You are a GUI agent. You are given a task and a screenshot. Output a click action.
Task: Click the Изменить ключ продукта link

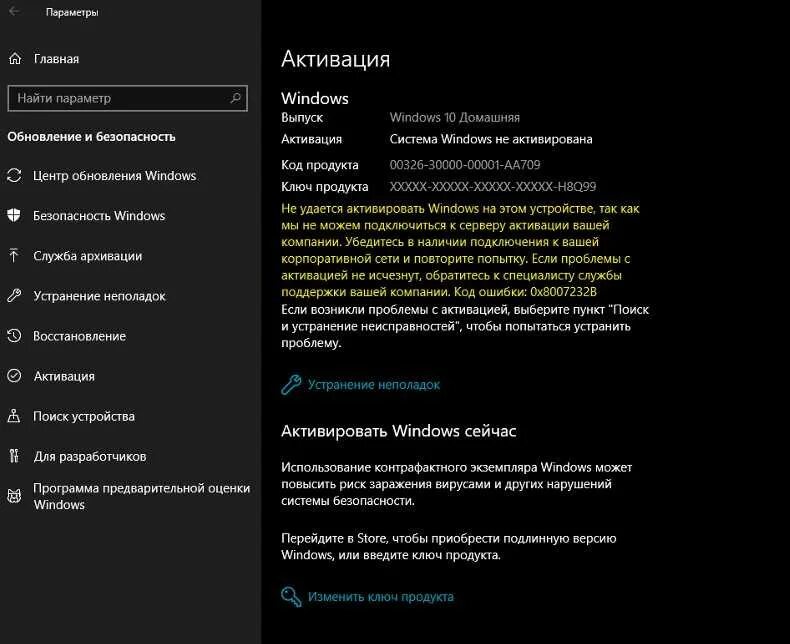point(380,597)
